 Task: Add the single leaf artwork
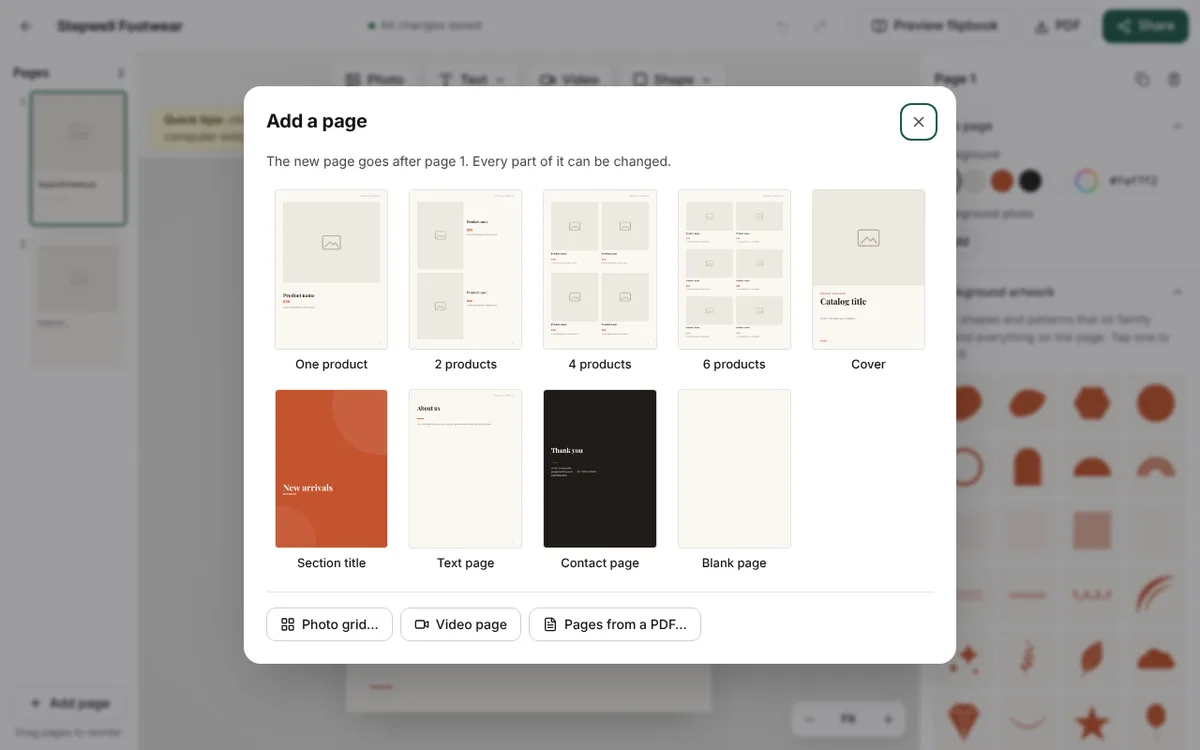(1092, 659)
